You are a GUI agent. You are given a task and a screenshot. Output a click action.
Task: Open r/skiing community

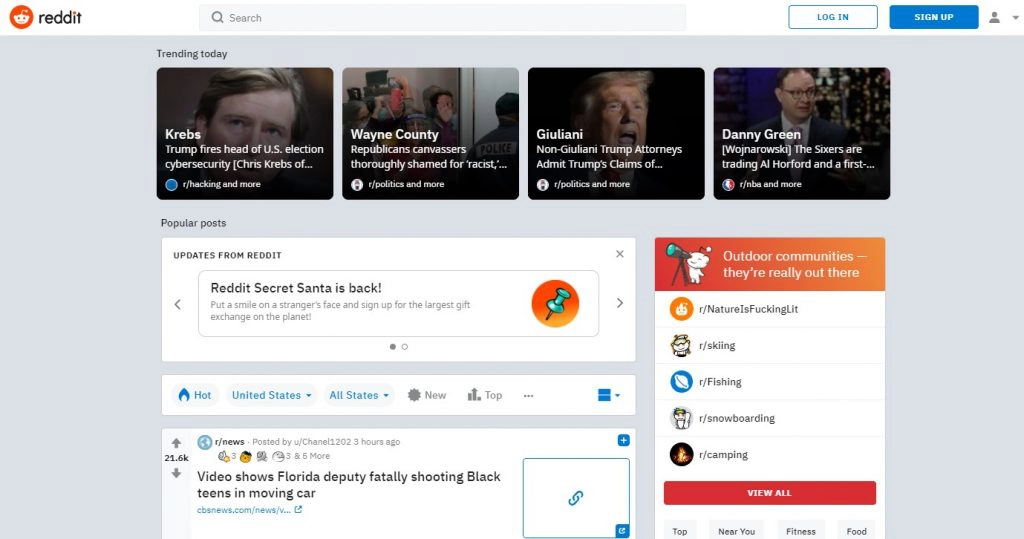click(x=717, y=346)
